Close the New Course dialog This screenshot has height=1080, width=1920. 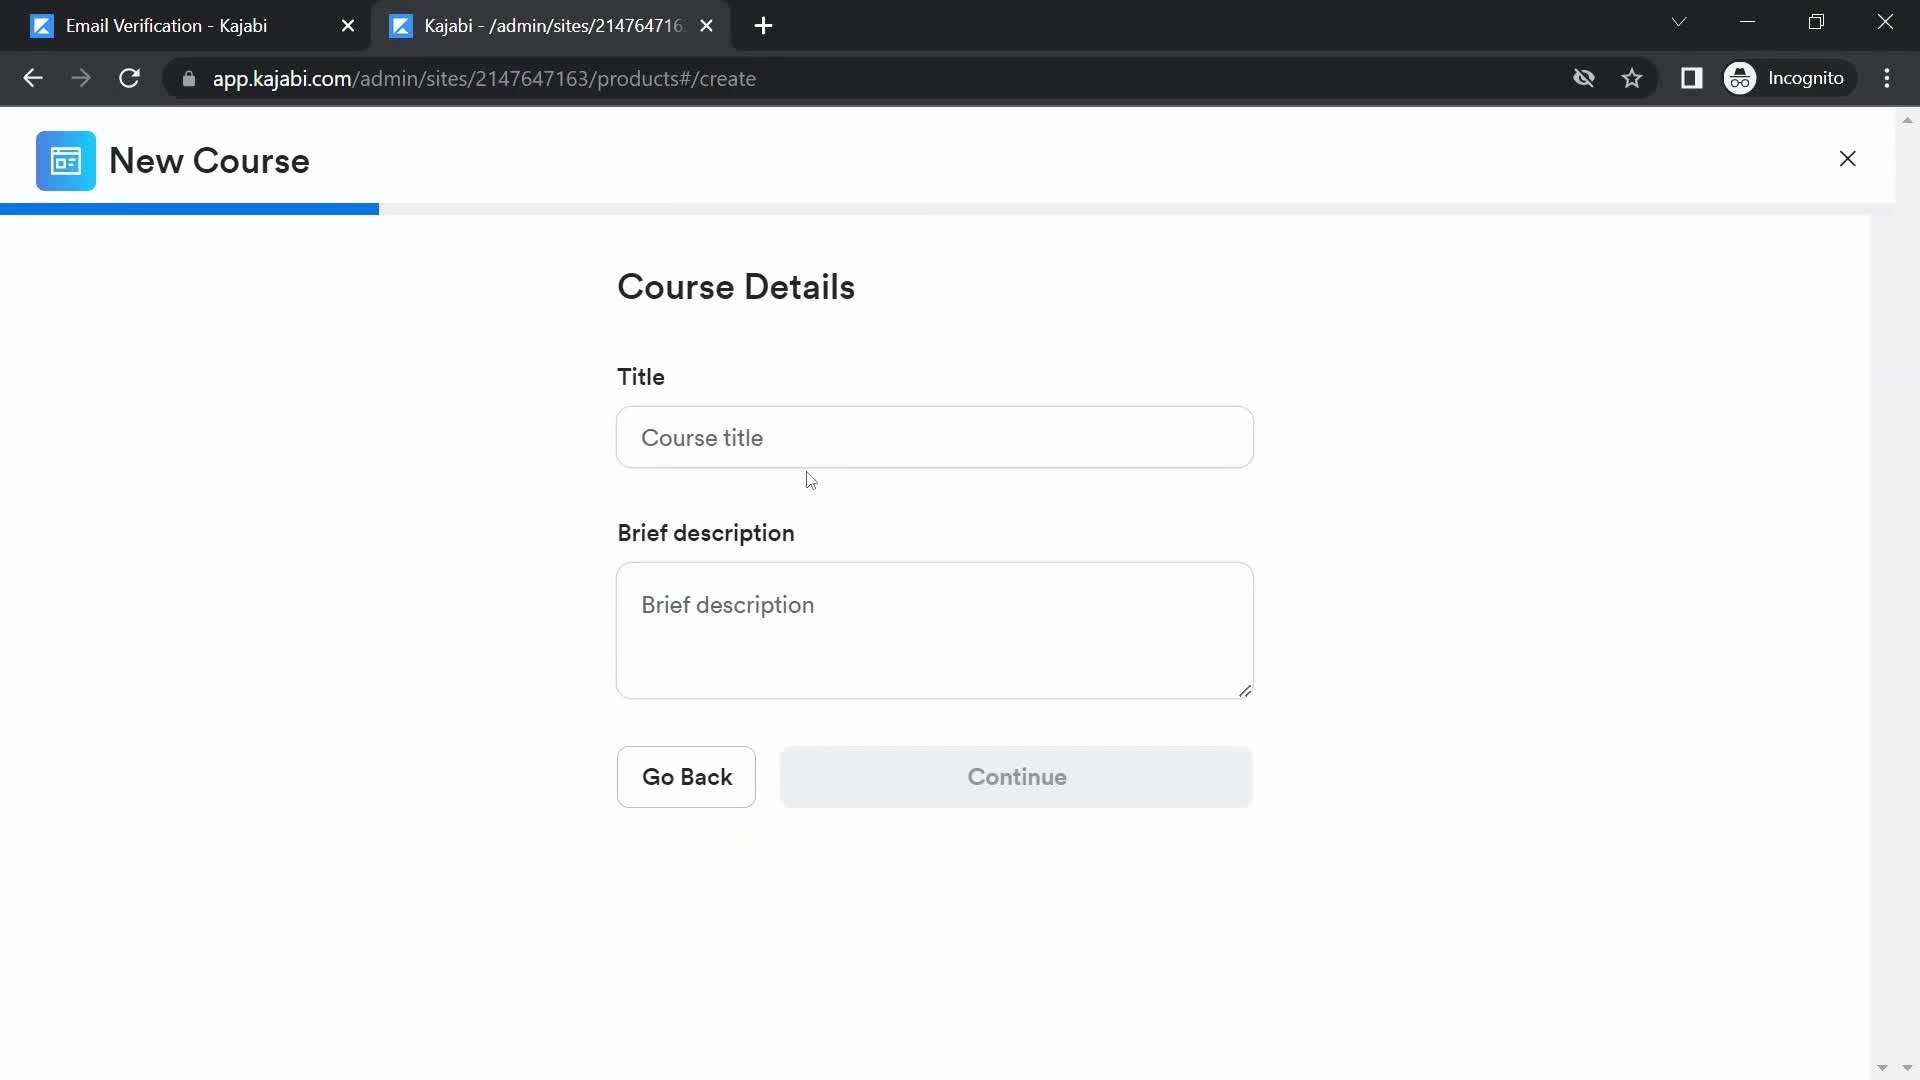coord(1847,159)
